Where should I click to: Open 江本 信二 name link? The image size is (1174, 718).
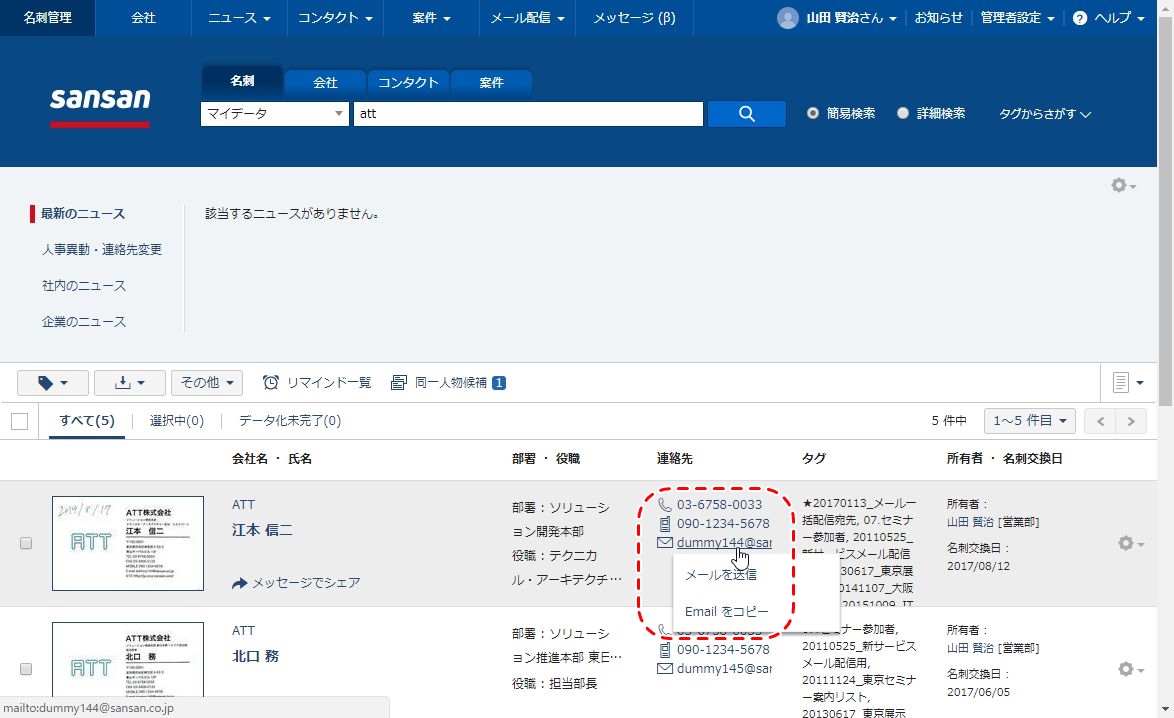[262, 530]
